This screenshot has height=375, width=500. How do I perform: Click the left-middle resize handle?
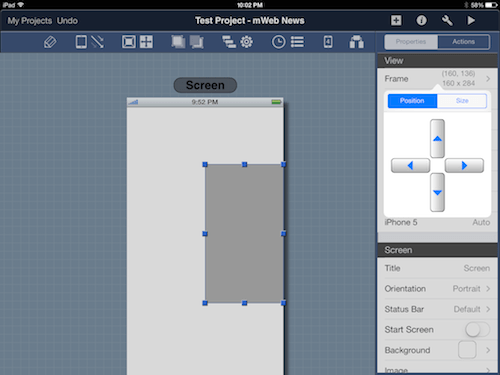205,234
